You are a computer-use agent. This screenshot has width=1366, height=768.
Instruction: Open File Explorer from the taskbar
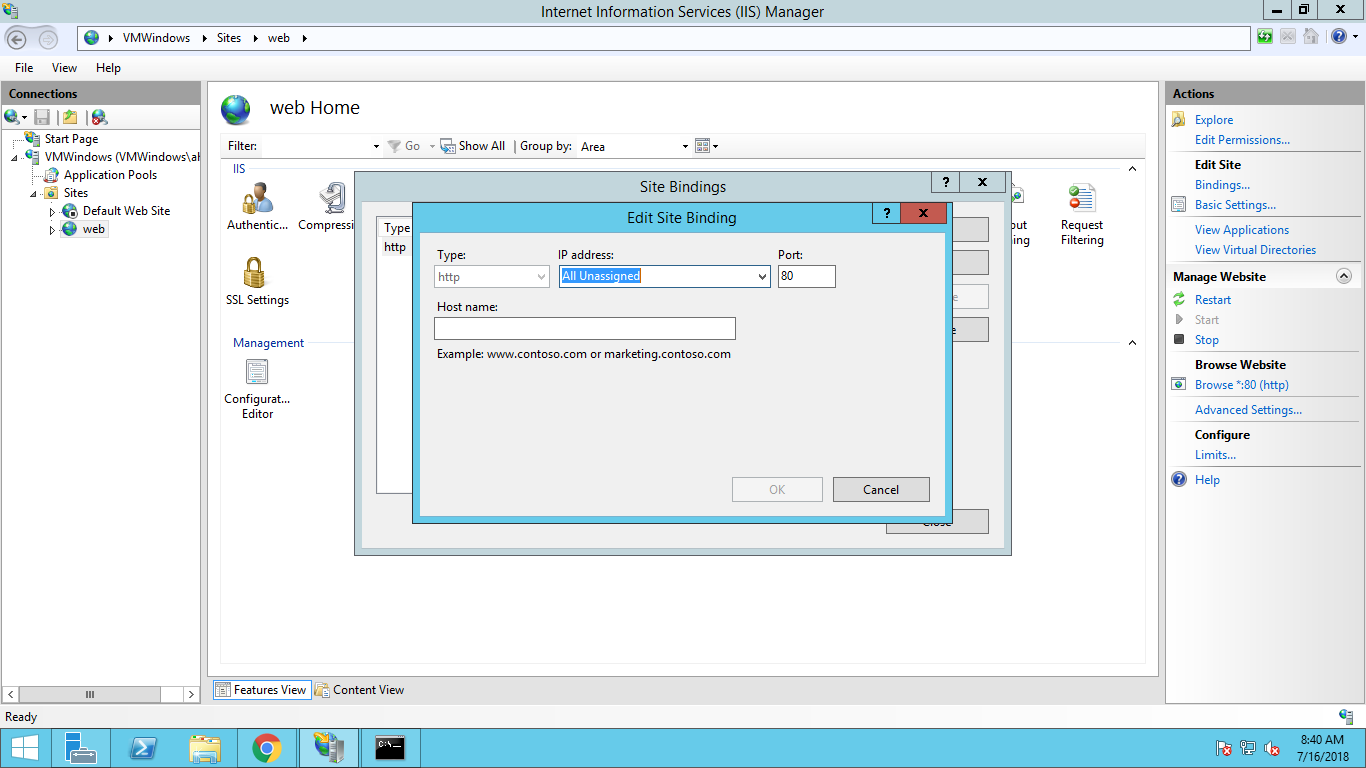pos(205,748)
